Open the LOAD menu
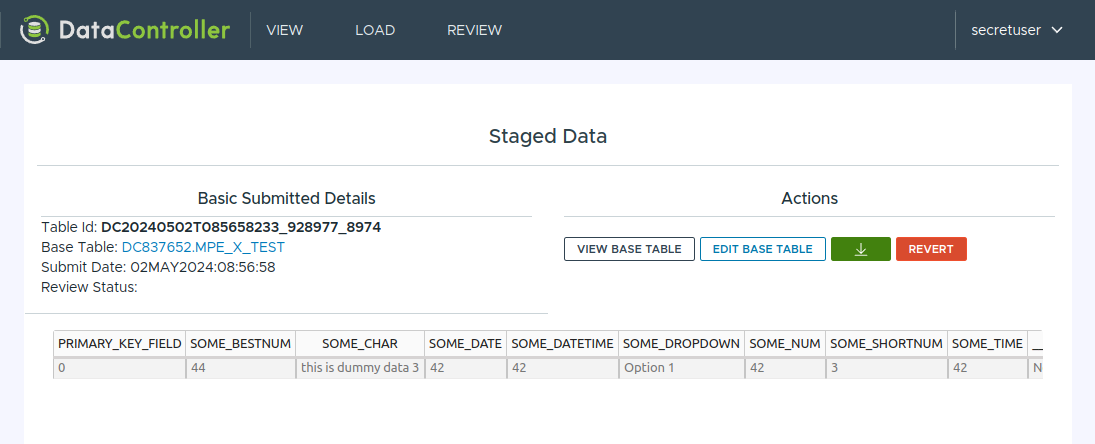 coord(375,30)
